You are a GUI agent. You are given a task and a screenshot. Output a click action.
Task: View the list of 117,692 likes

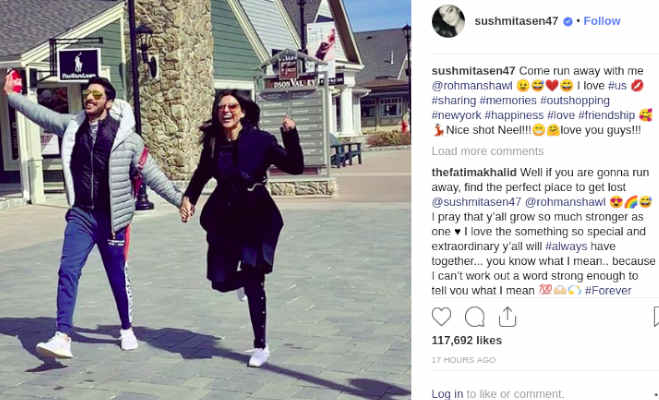point(467,340)
